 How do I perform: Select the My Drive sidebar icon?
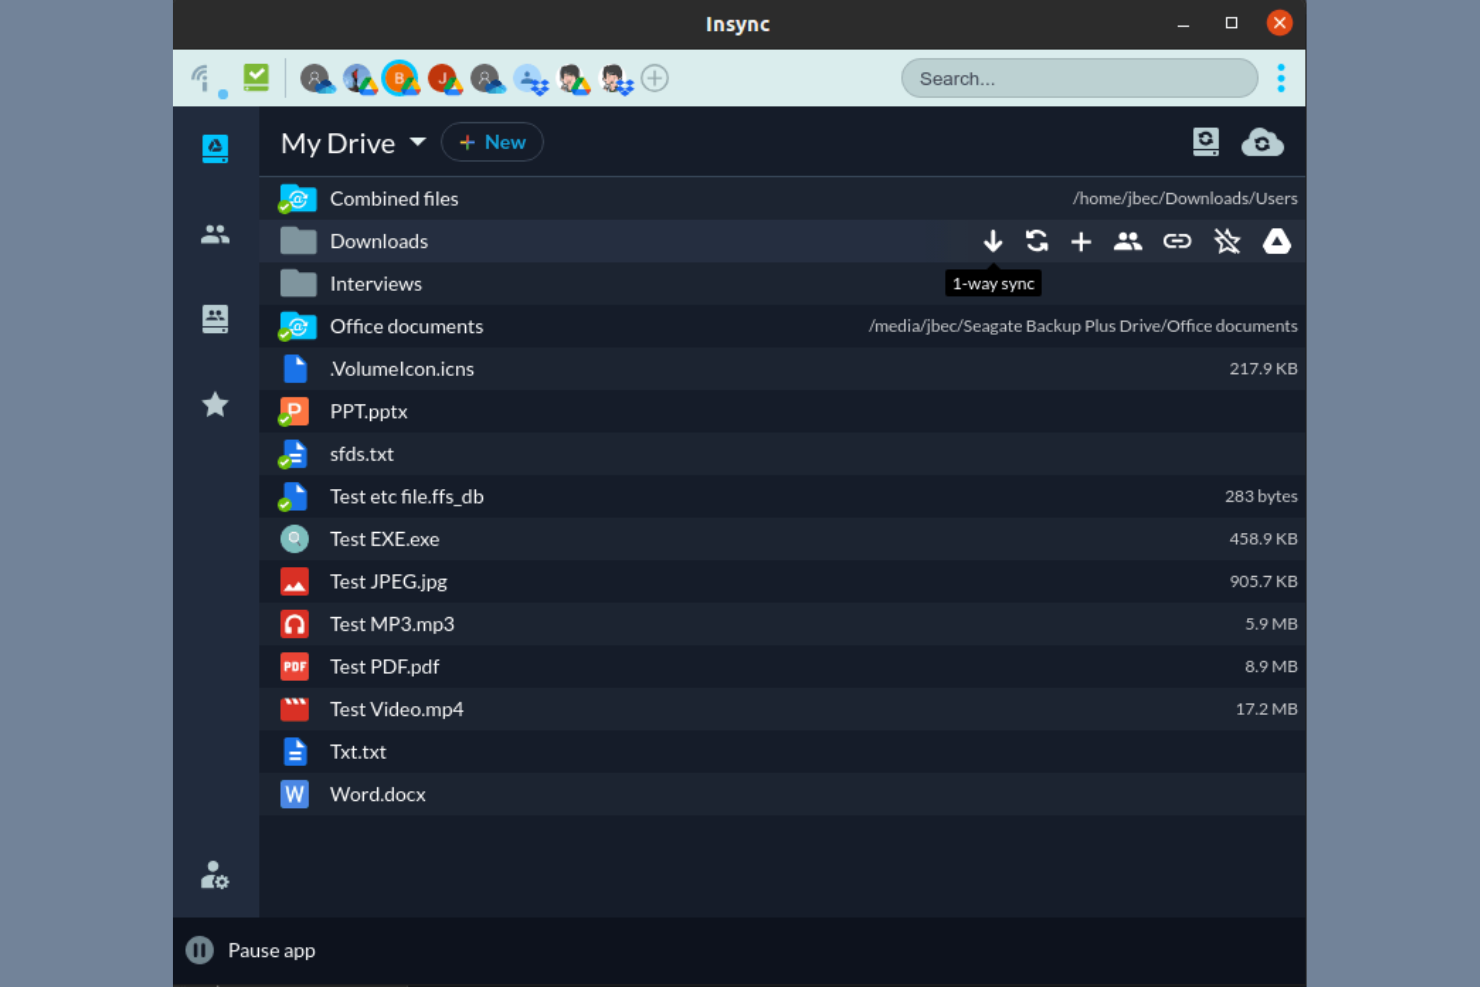pyautogui.click(x=215, y=147)
